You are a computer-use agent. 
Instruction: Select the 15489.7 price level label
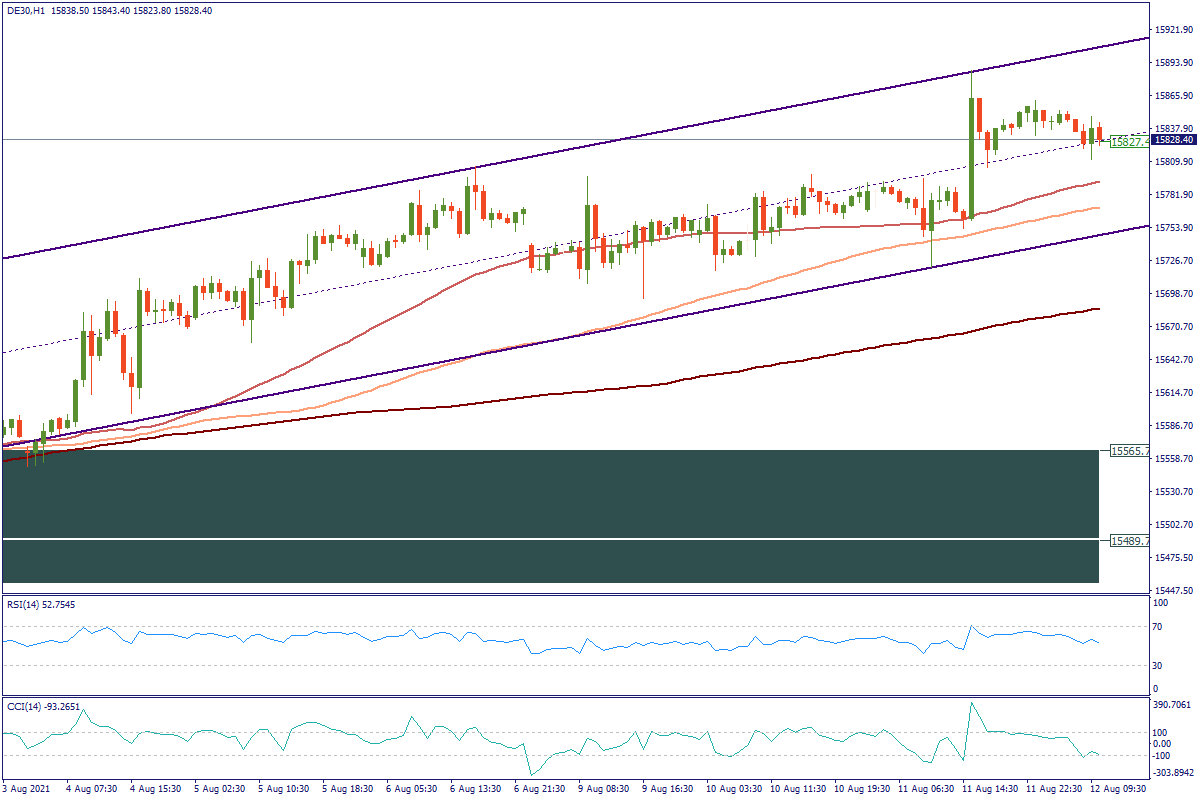coord(1128,540)
